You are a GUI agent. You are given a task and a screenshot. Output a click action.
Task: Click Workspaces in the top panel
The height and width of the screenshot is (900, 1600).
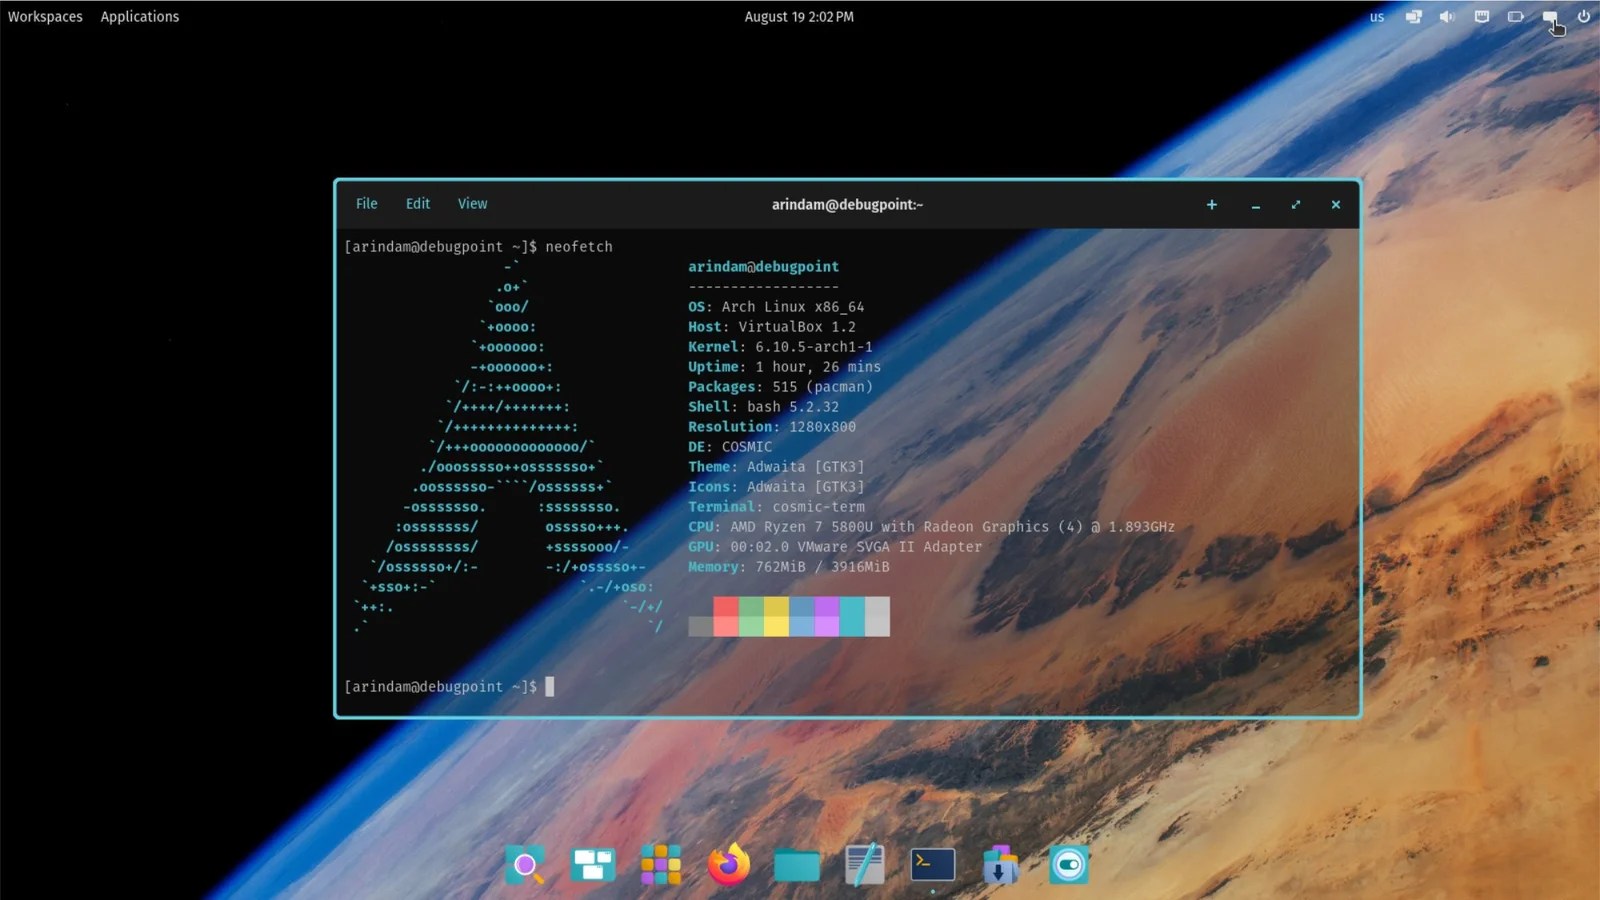point(45,17)
